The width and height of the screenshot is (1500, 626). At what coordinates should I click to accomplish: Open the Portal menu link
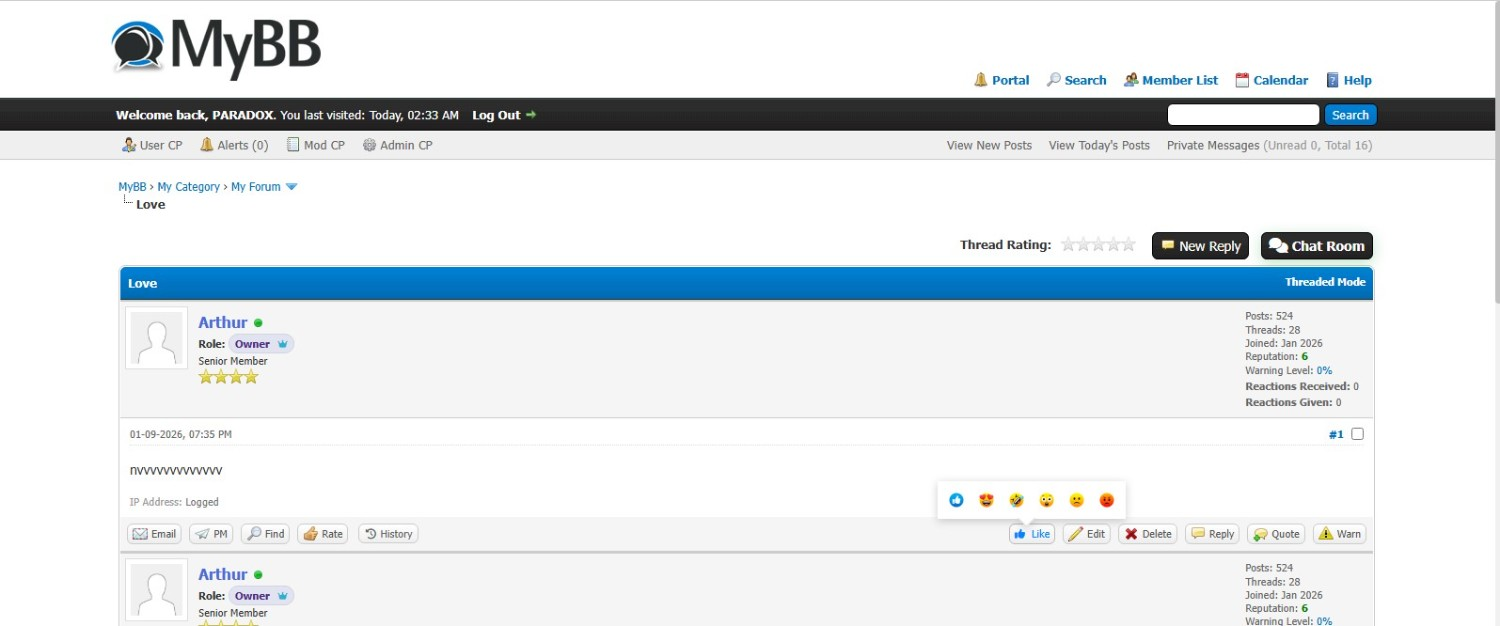coord(1001,80)
